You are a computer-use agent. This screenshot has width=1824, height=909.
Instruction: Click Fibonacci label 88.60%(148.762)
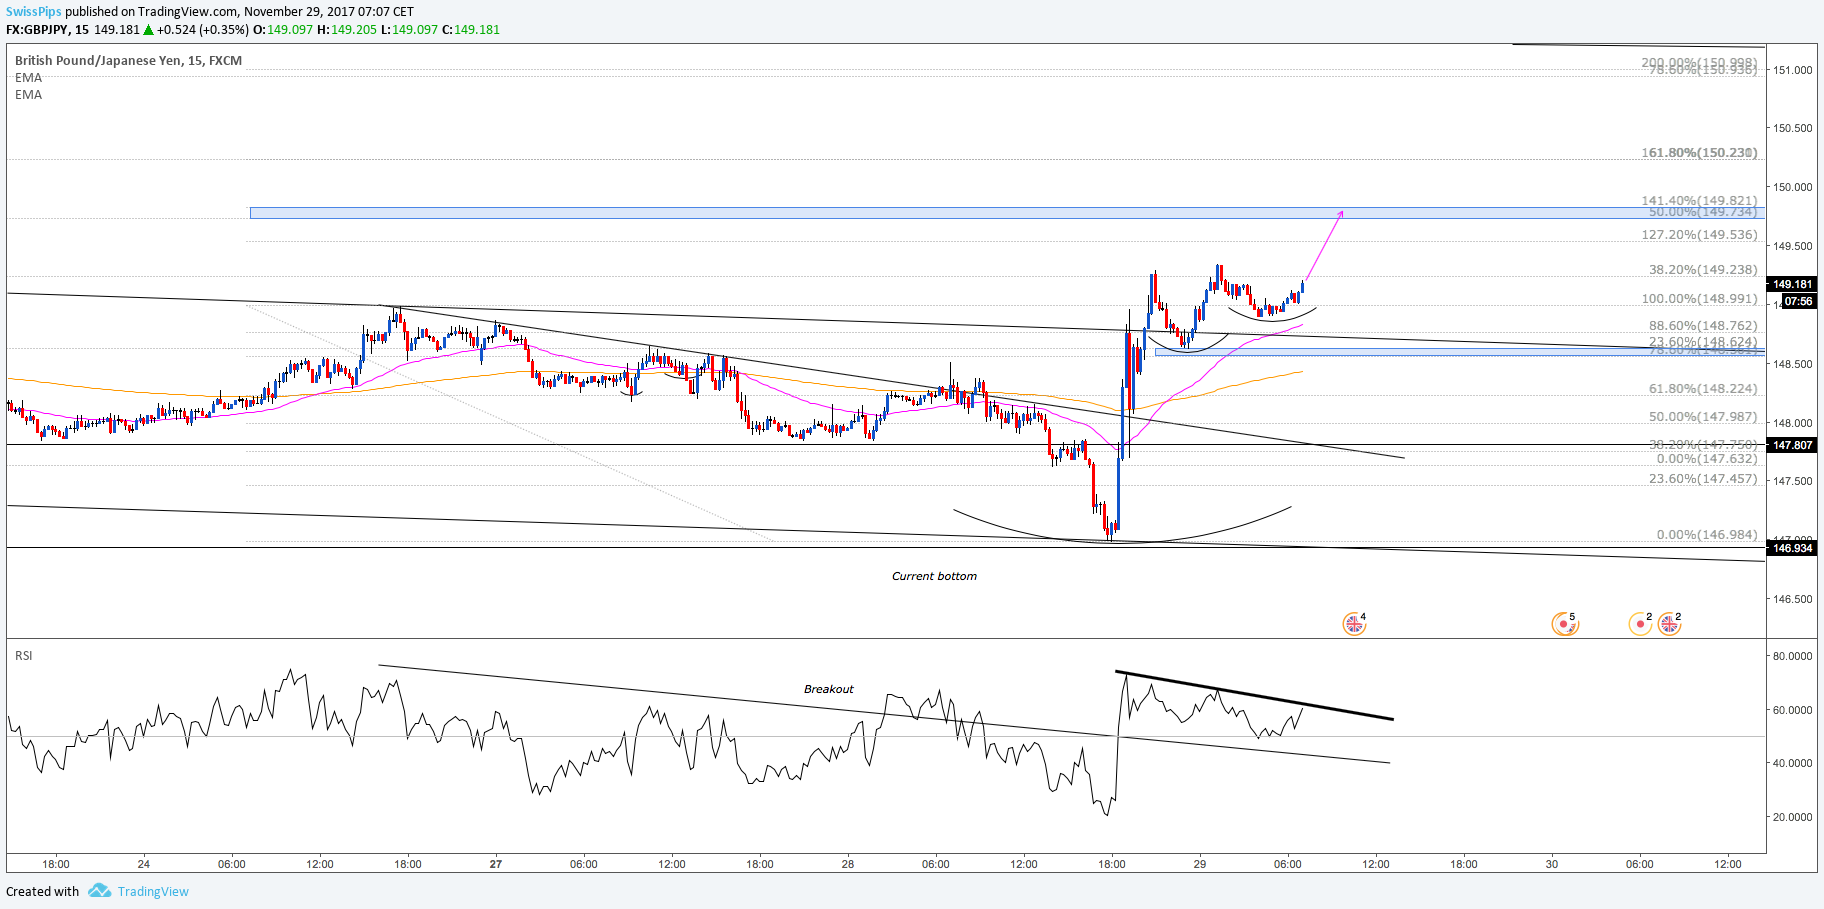coord(1703,326)
